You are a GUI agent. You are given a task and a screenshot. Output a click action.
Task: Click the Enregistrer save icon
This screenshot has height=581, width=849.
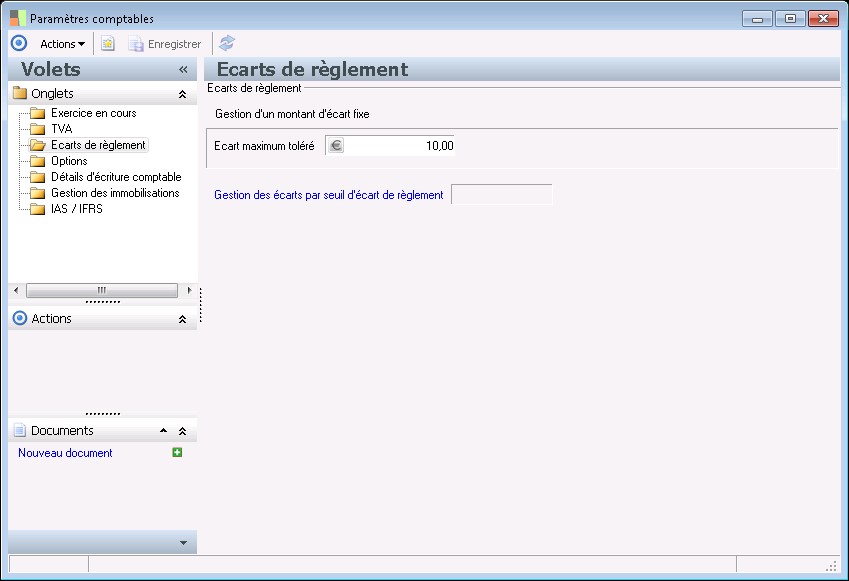click(135, 43)
